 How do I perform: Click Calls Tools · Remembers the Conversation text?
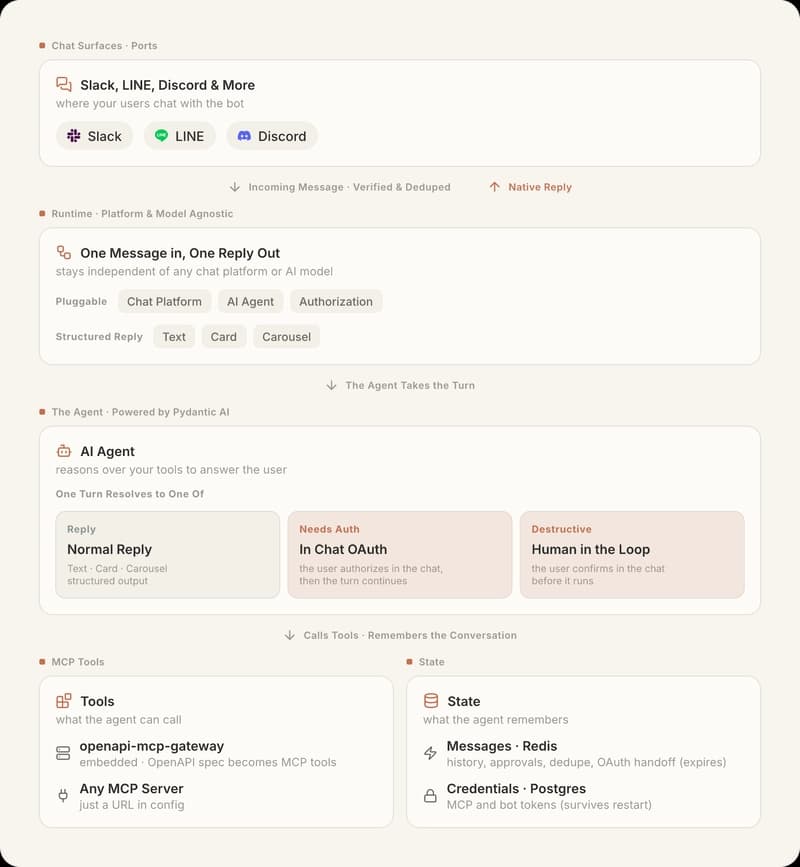(410, 635)
